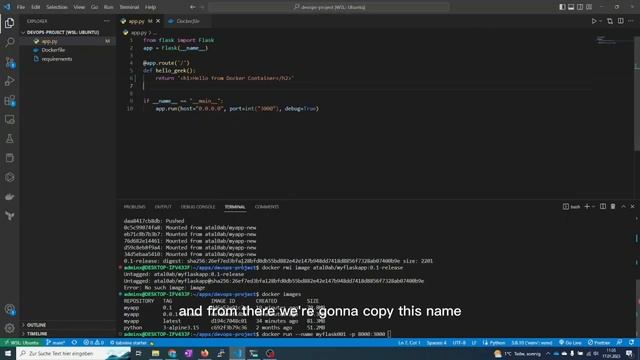Open the Selection menu
The height and width of the screenshot is (360, 640).
click(57, 7)
